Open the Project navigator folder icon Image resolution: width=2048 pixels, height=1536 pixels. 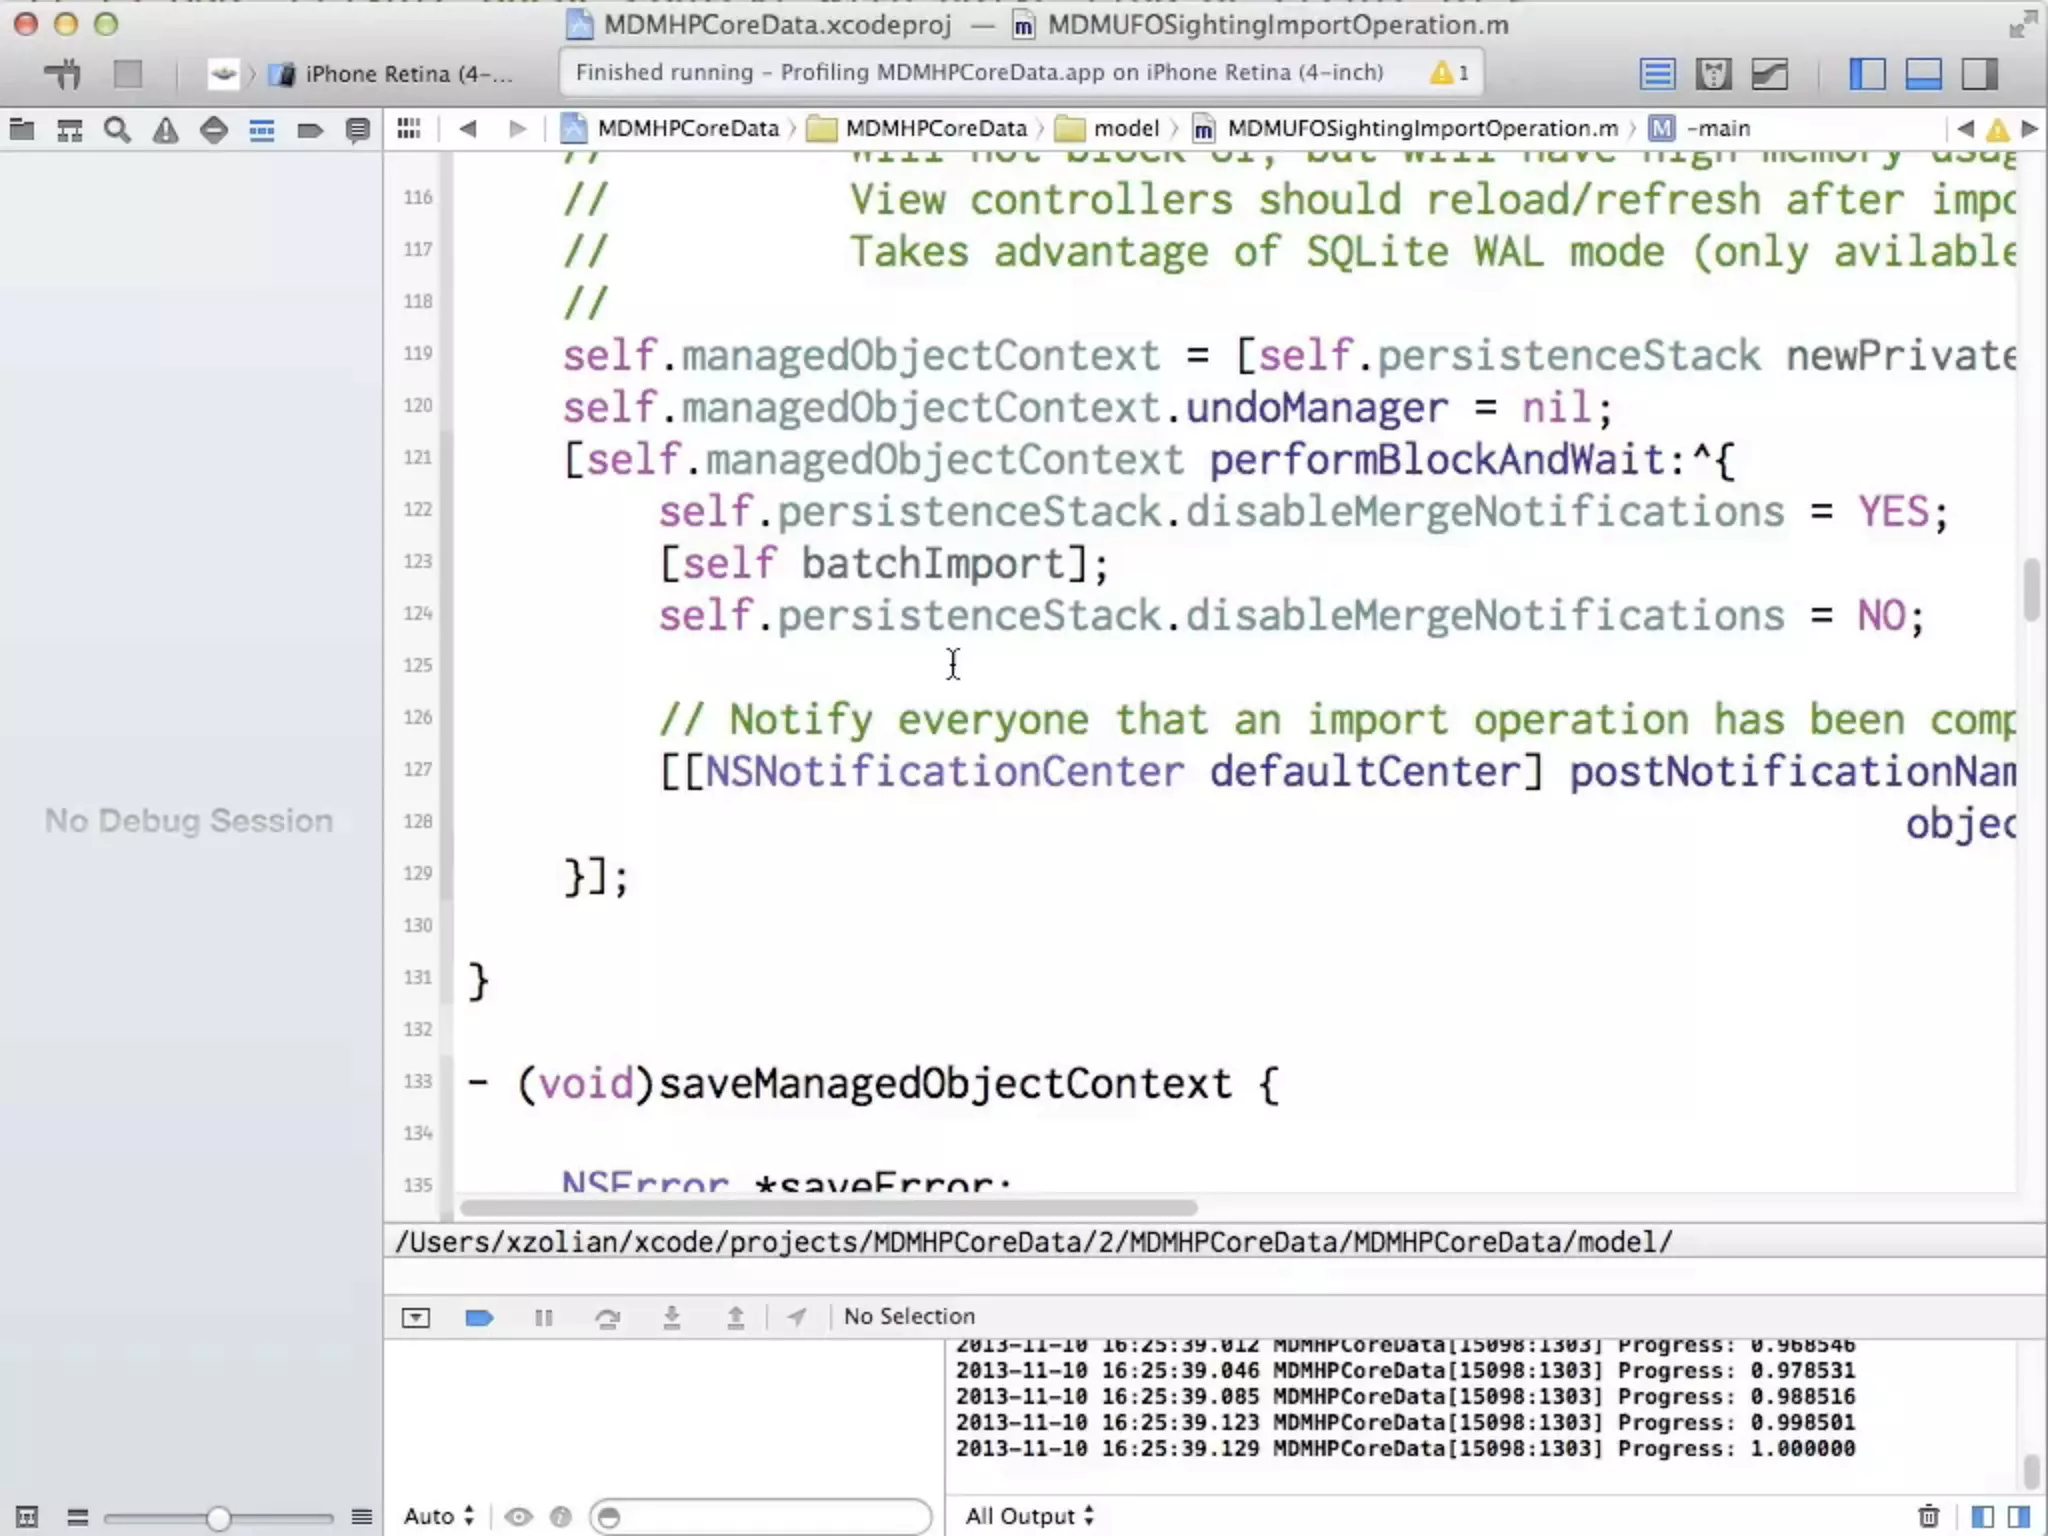(x=21, y=130)
